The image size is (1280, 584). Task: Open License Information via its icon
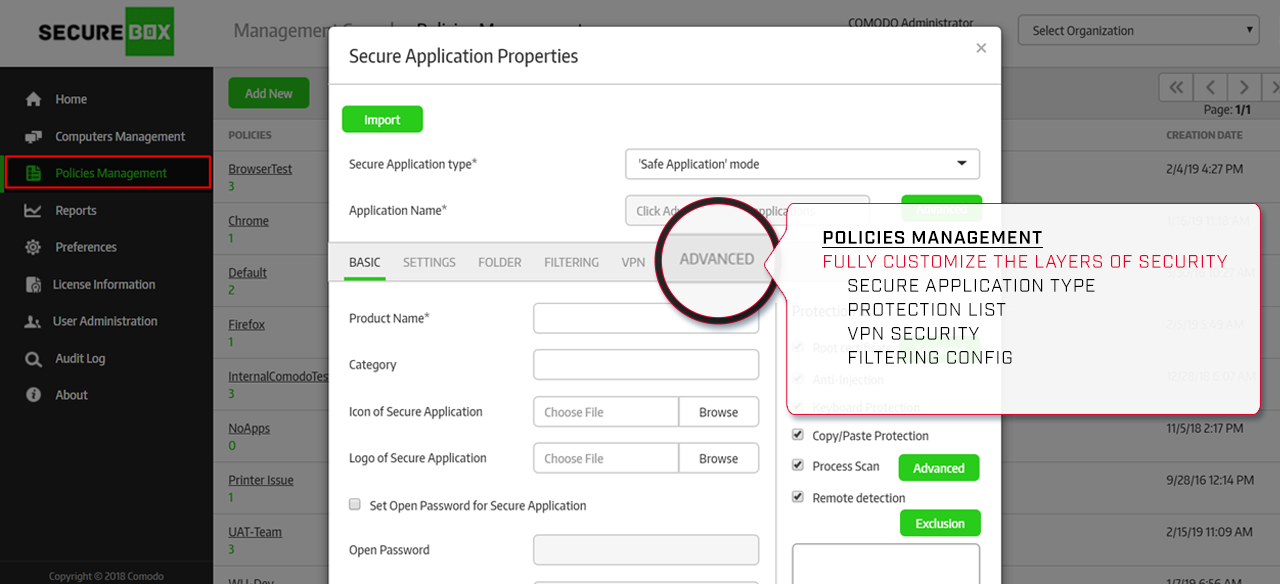coord(33,284)
